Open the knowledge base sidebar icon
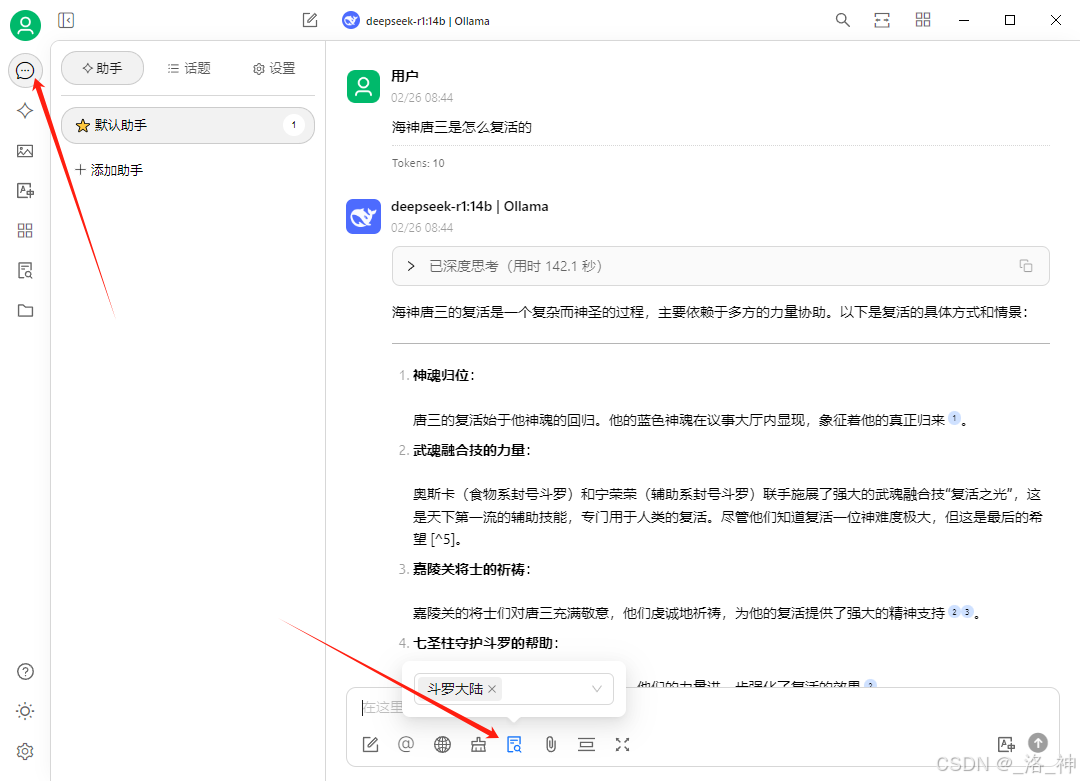 point(25,270)
